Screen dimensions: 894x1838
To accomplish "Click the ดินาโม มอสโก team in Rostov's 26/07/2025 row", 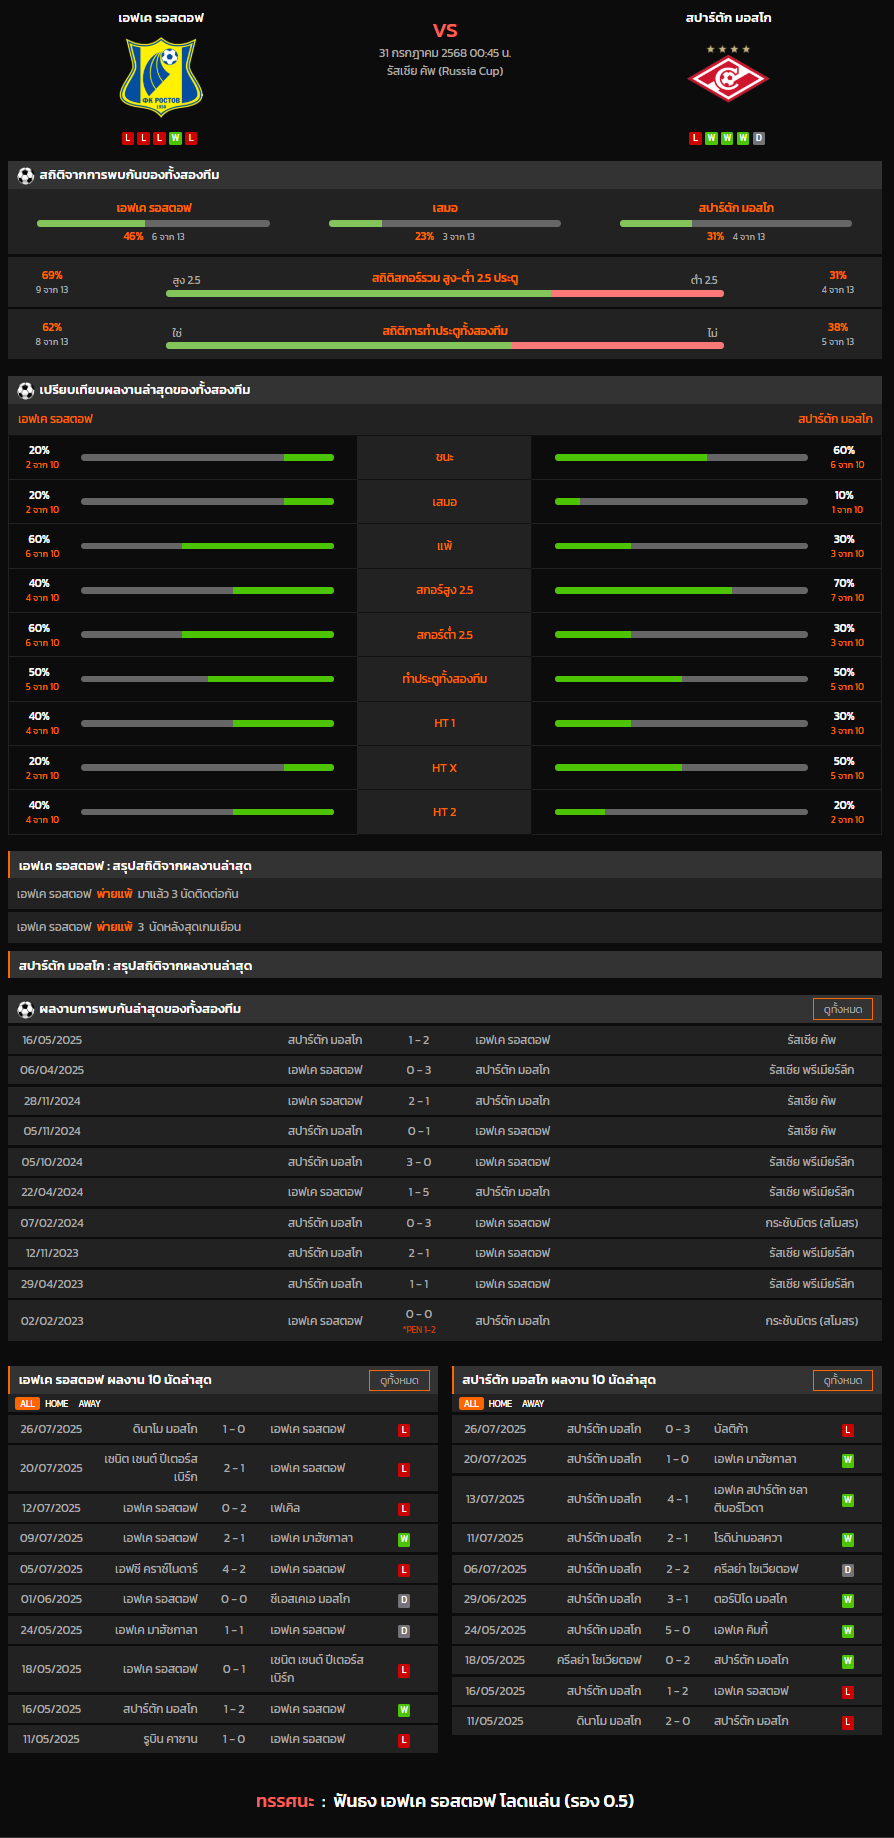I will 165,1430.
